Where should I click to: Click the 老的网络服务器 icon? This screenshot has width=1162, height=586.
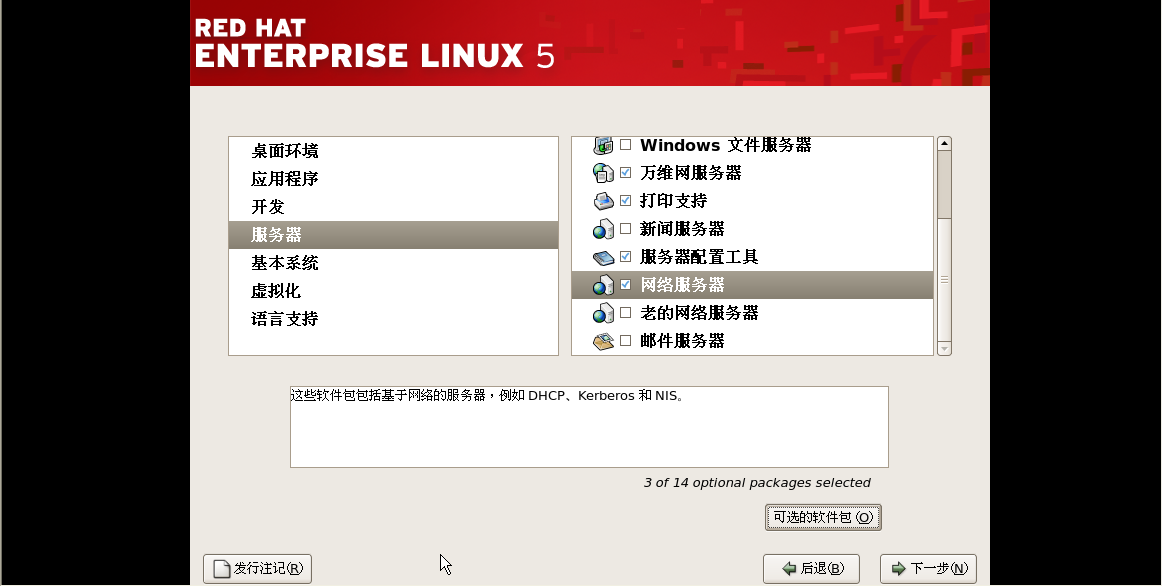[603, 313]
